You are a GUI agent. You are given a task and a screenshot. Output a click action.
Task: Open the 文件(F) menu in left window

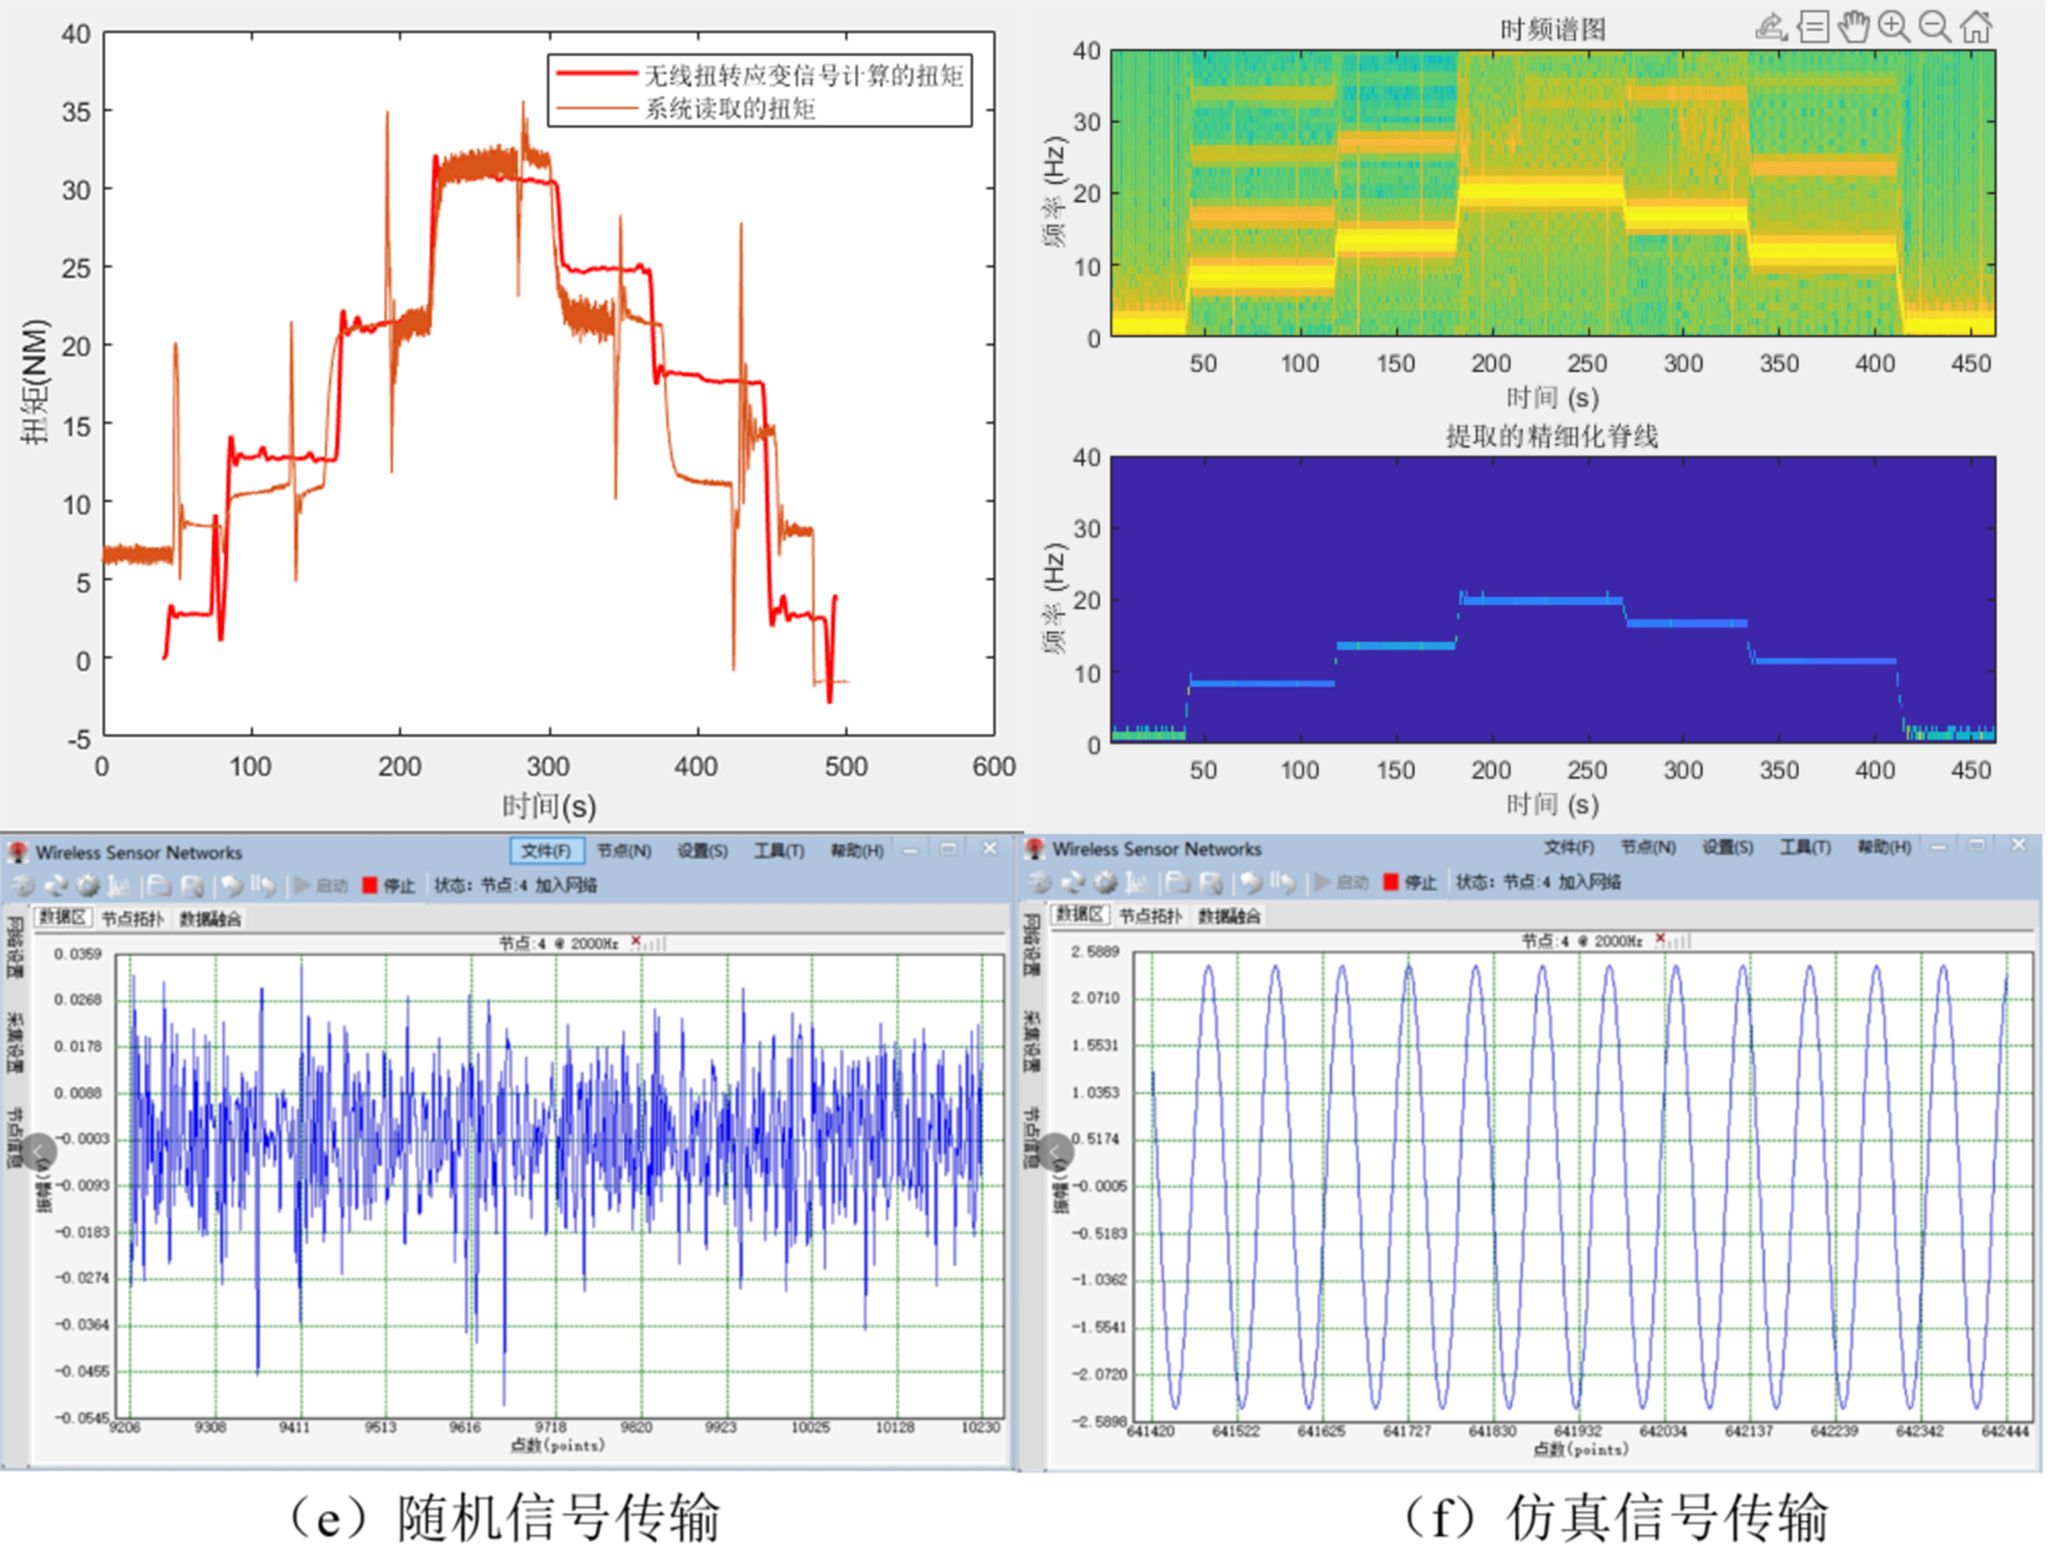[x=545, y=851]
